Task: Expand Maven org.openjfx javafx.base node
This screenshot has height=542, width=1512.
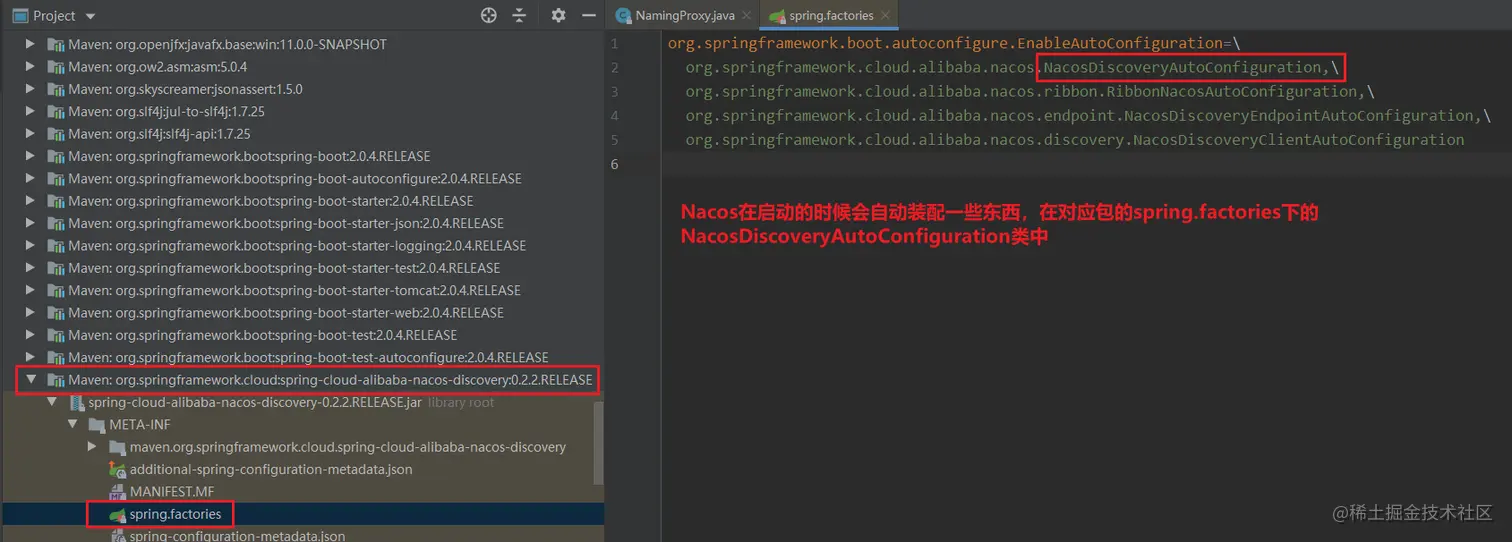Action: [30, 44]
